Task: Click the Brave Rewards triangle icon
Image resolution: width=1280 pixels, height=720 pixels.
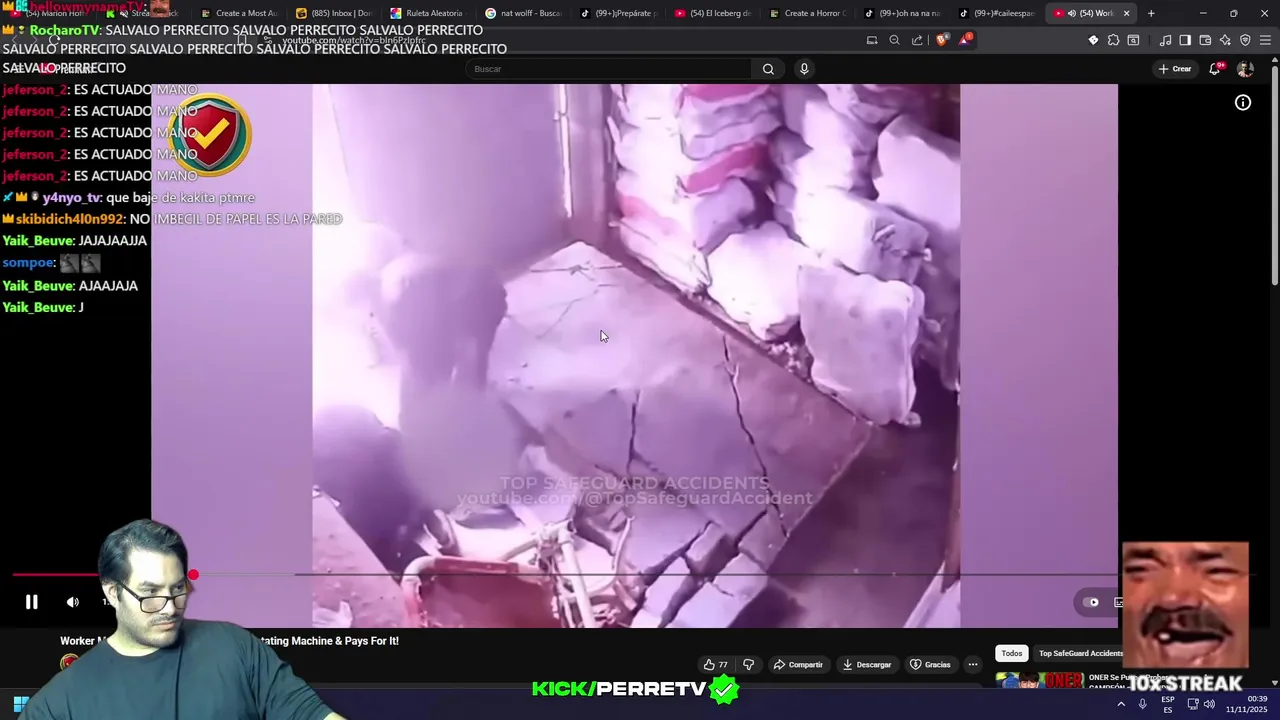Action: pyautogui.click(x=964, y=40)
